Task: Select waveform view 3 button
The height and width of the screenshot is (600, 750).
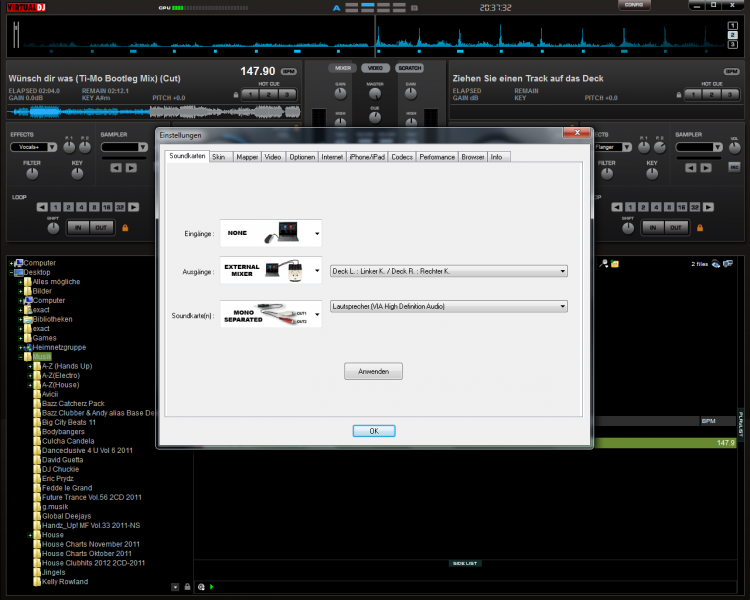Action: tap(732, 44)
